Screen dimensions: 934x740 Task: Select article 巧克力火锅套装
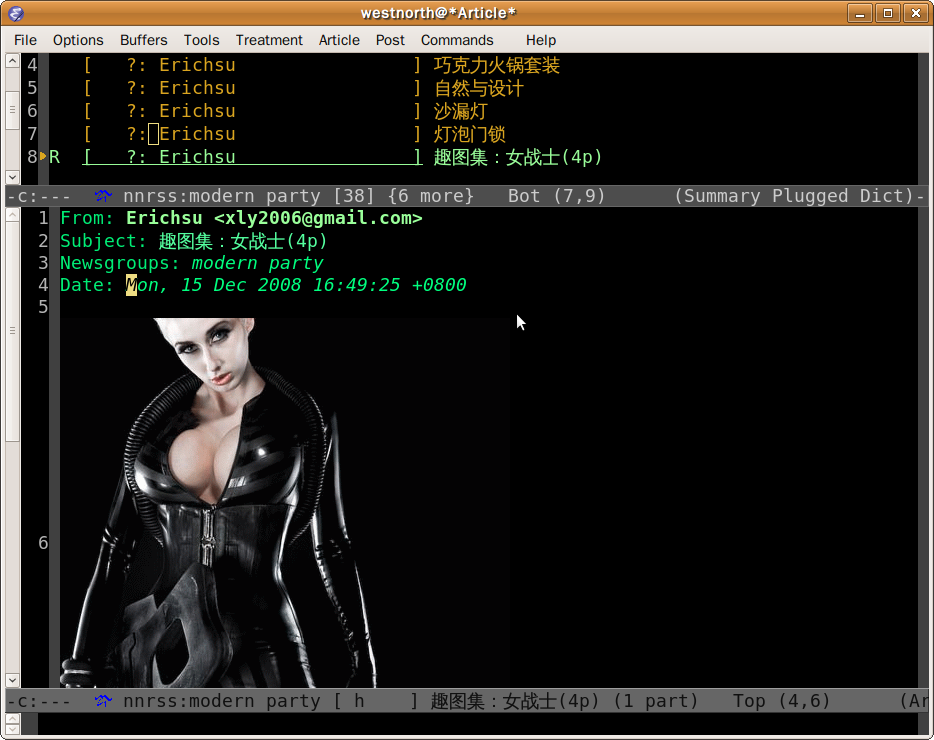tap(497, 65)
